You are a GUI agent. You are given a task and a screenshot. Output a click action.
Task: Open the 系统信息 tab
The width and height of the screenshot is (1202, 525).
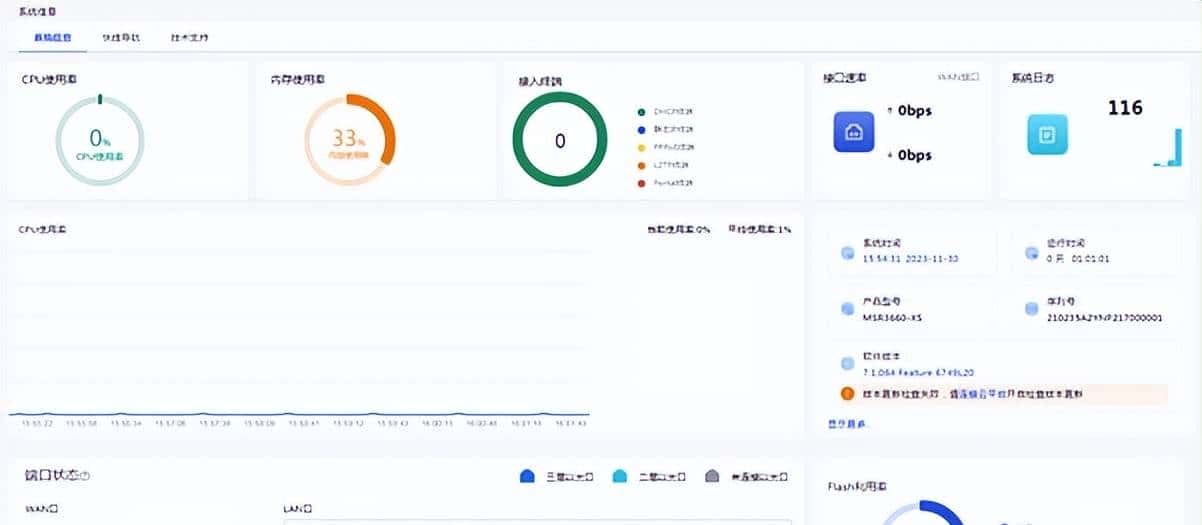pyautogui.click(x=52, y=37)
